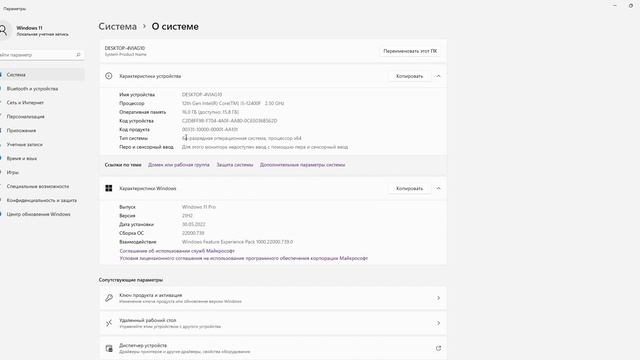Click chevron on Ключ продукта row
Image resolution: width=640 pixels, height=360 pixels.
pyautogui.click(x=438, y=298)
